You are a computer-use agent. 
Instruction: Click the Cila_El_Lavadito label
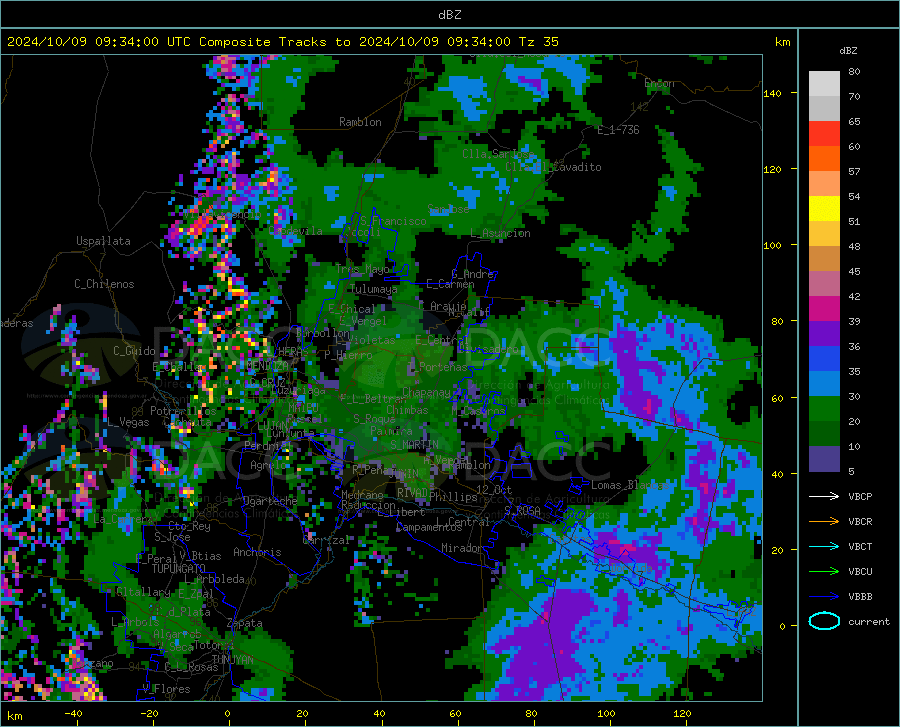[553, 167]
